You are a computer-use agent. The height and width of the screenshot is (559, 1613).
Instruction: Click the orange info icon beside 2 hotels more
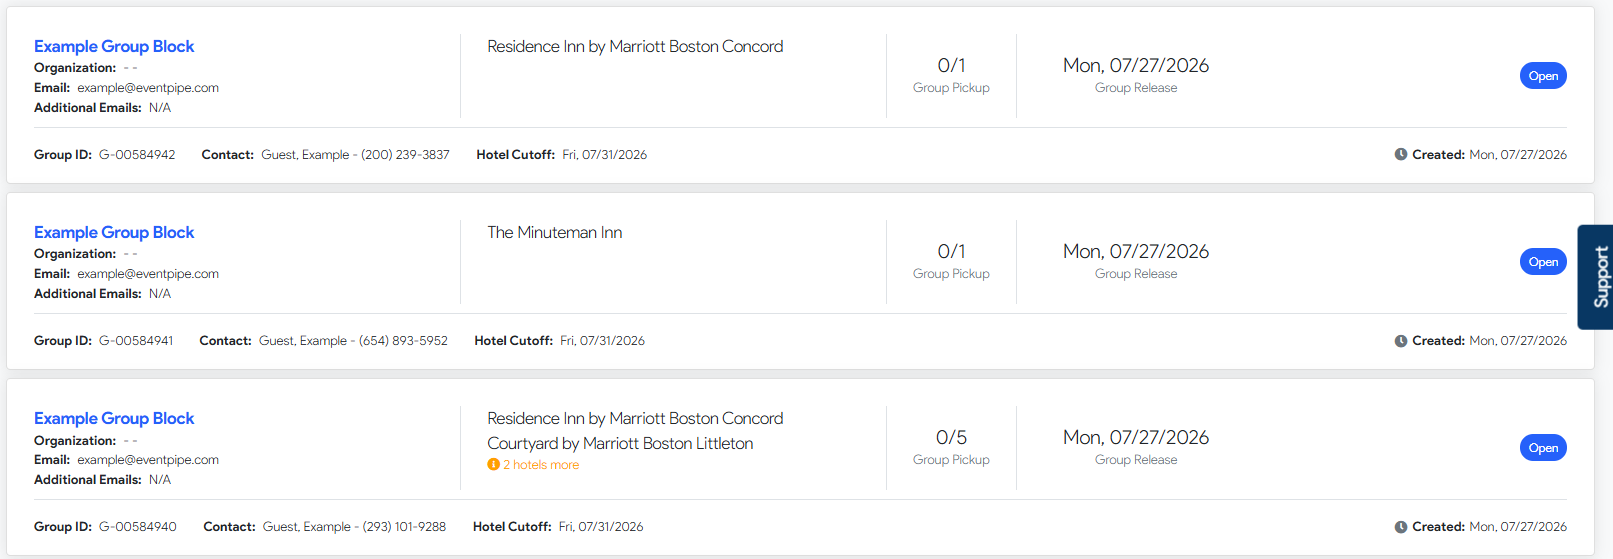click(493, 465)
